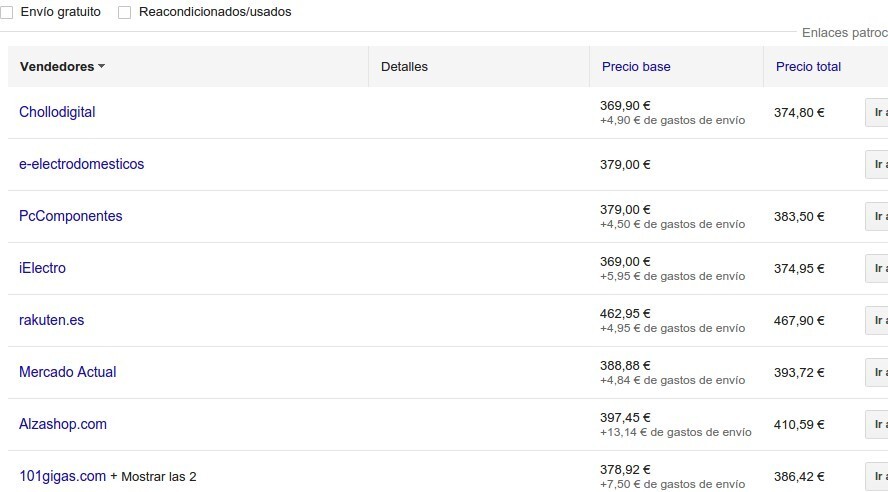The height and width of the screenshot is (492, 888).
Task: Tick the Reacondicionados/usados checkbox
Action: pyautogui.click(x=125, y=12)
